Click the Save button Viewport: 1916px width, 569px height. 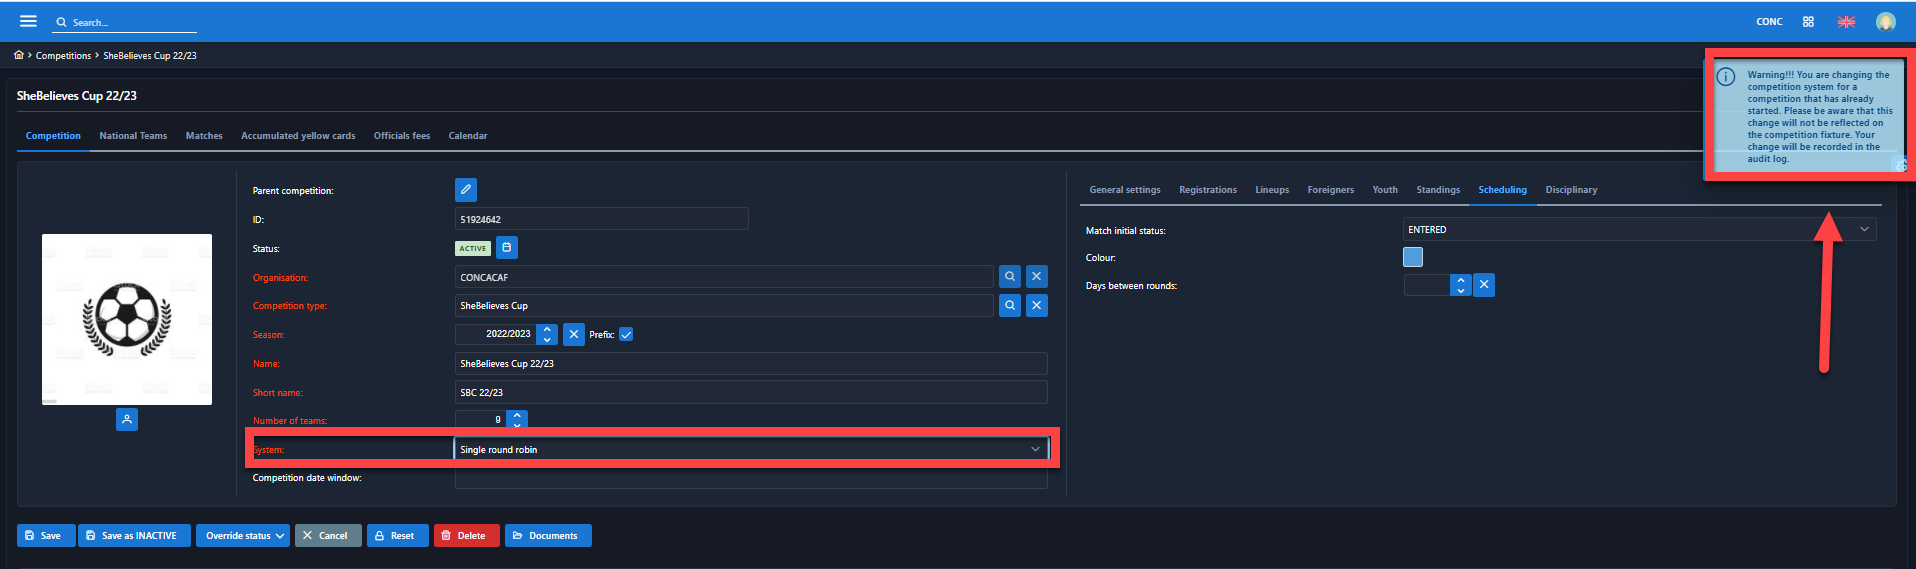(45, 536)
